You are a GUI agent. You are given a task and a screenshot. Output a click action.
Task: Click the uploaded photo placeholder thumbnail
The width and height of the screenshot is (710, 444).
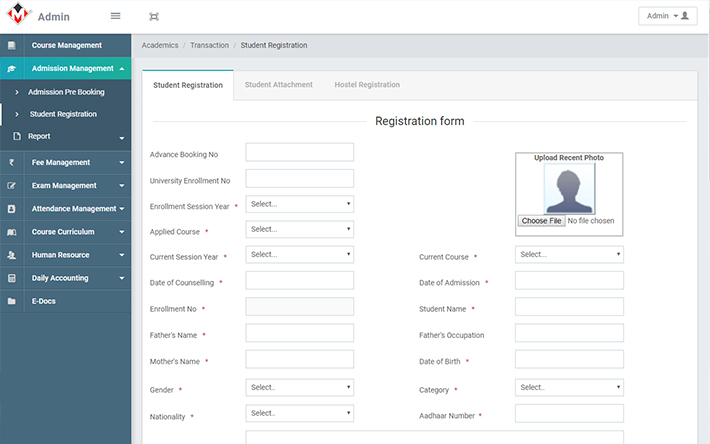pos(569,188)
